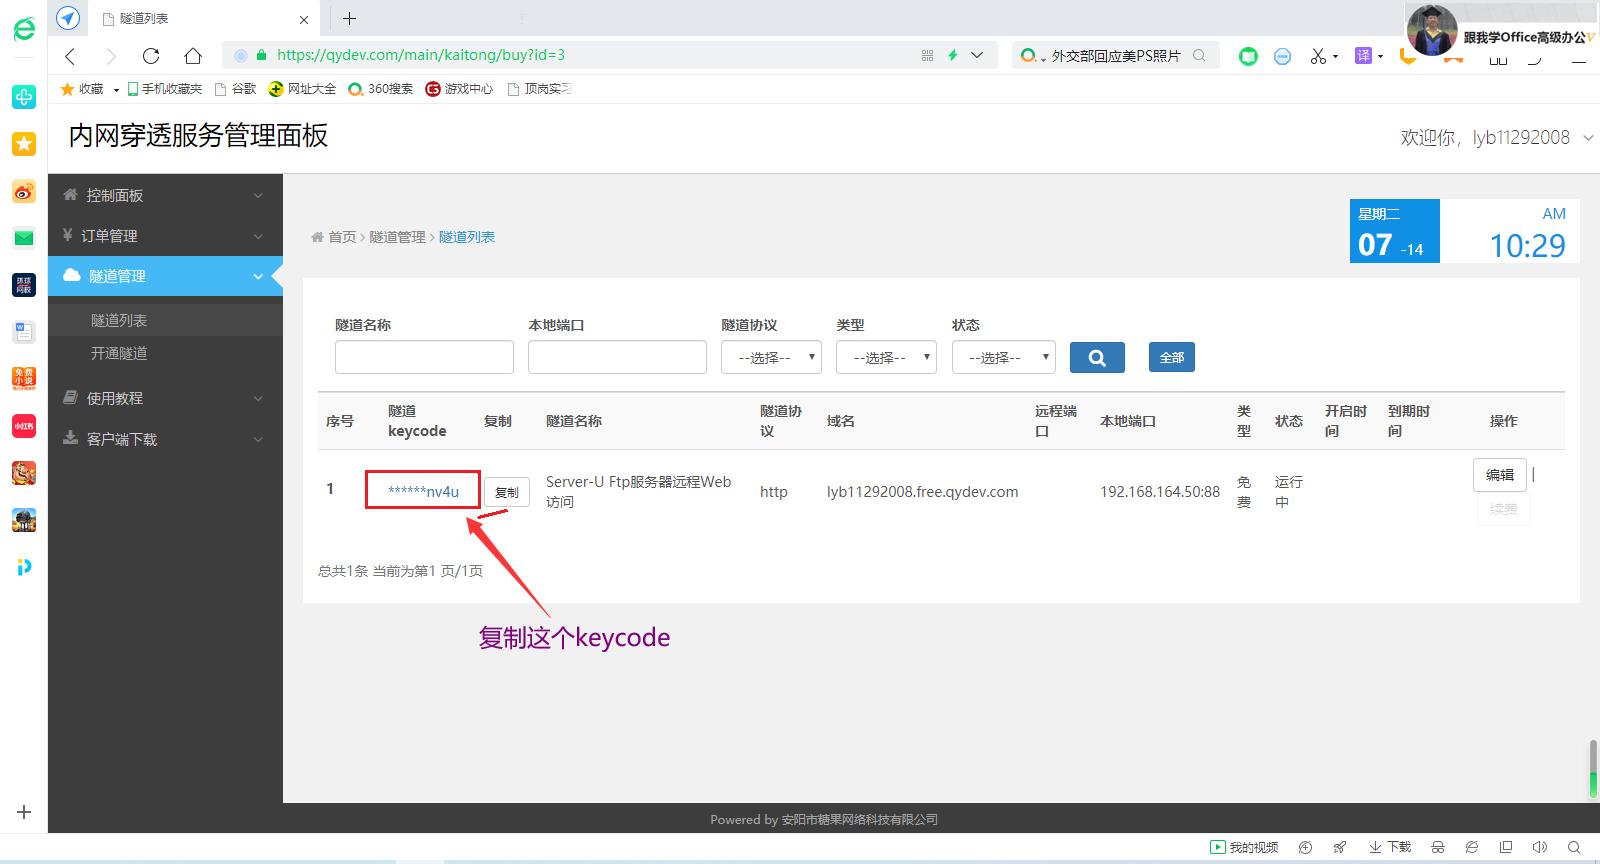Click the blue round ad-block extension icon

pyautogui.click(x=1283, y=56)
